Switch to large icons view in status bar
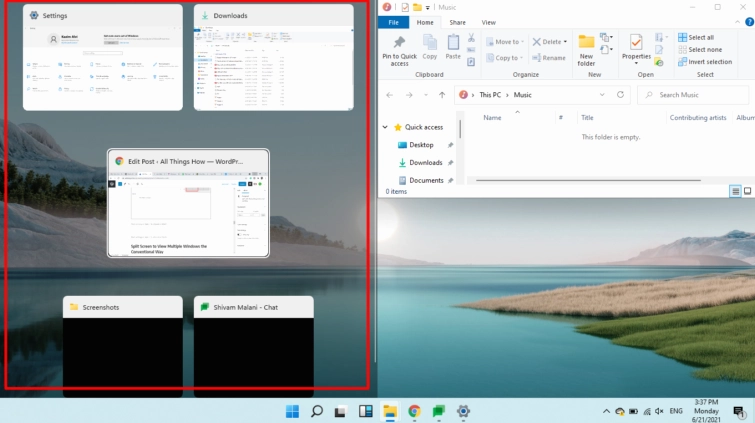Viewport: 755px width, 423px height. point(747,191)
